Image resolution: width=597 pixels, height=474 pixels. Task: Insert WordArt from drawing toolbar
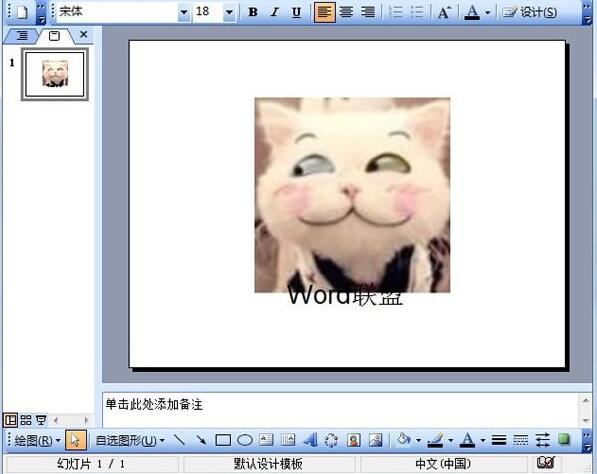[x=310, y=440]
